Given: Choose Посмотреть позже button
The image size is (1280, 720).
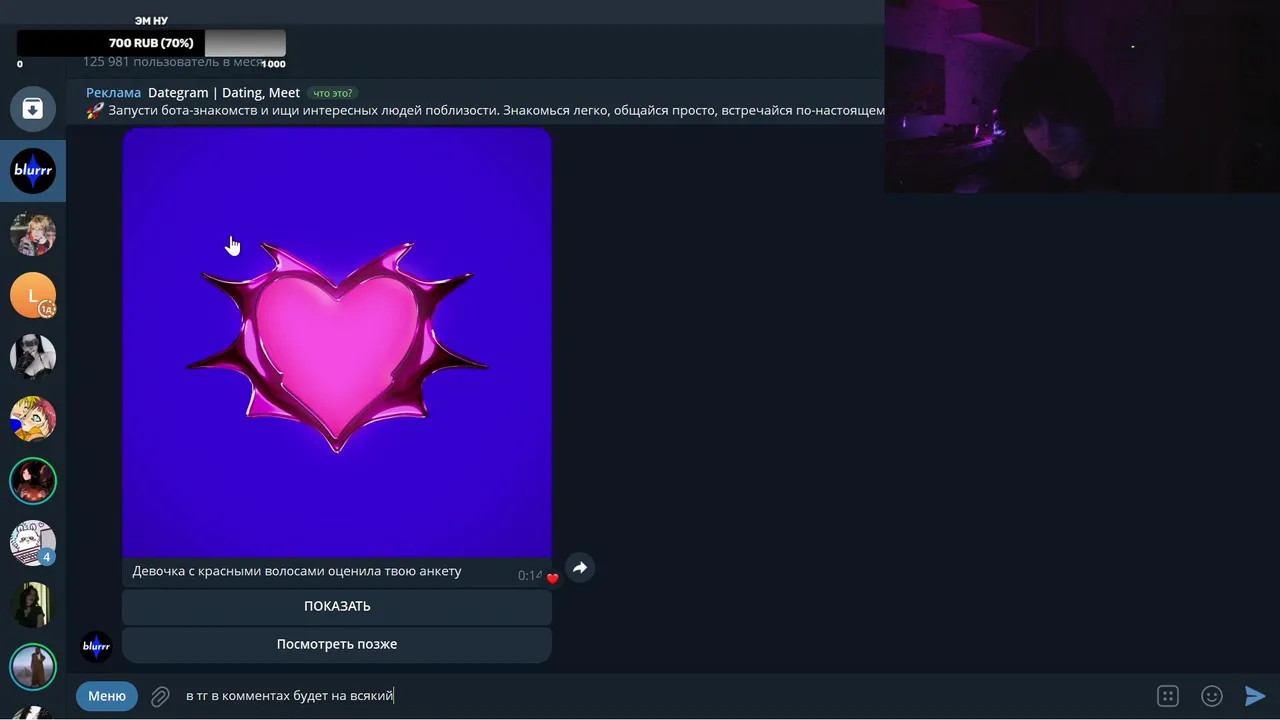Looking at the screenshot, I should click(337, 644).
